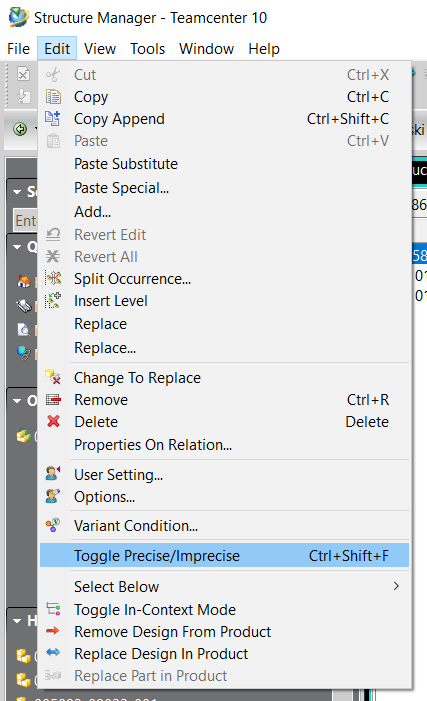Click the Variant Condition icon
The height and width of the screenshot is (701, 427).
pos(53,525)
